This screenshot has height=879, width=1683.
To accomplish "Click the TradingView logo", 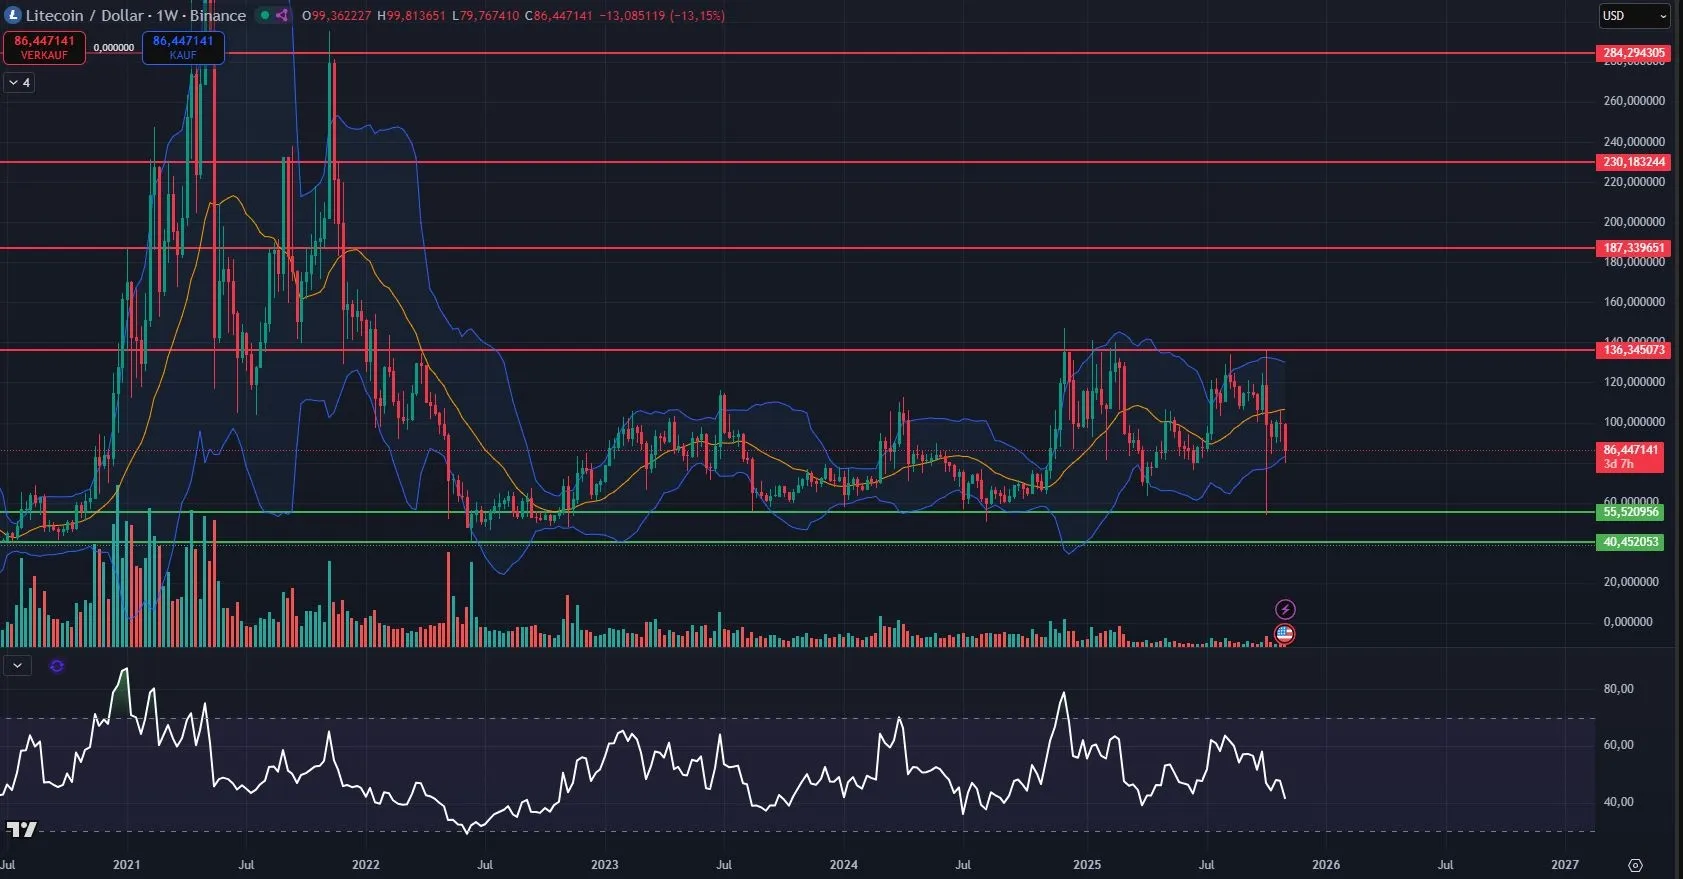I will pos(21,829).
